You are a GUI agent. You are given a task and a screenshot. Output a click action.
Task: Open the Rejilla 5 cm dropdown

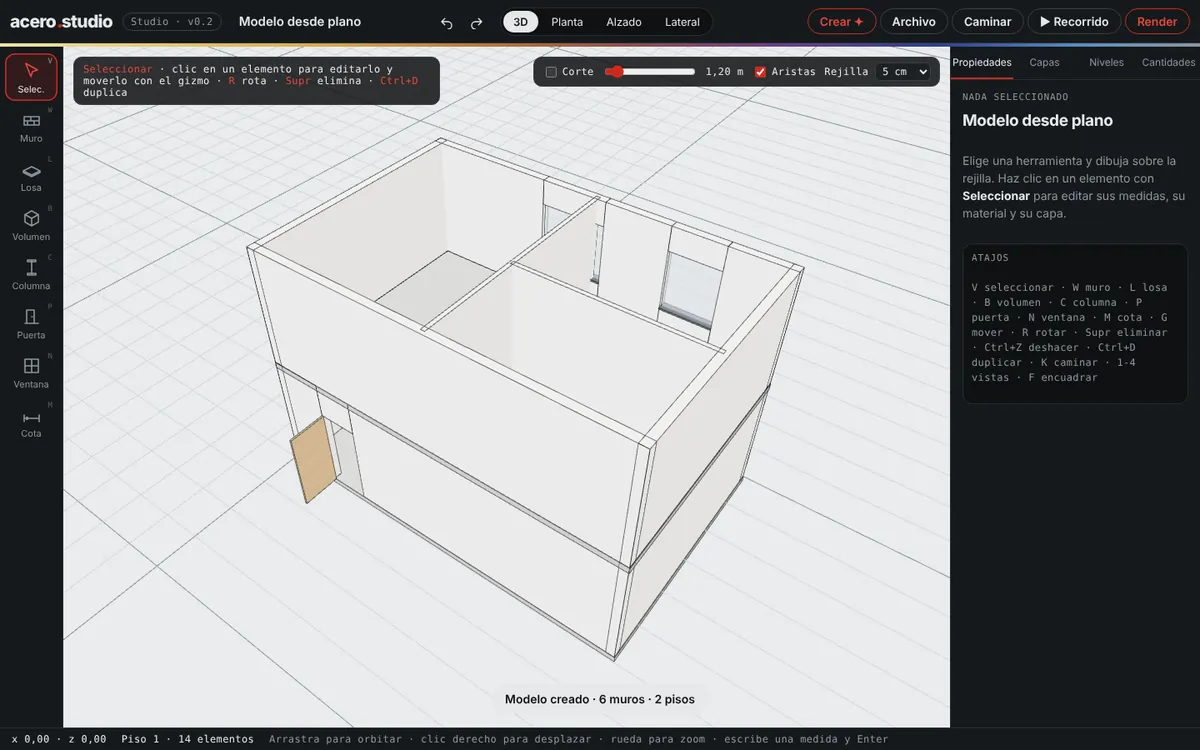point(903,72)
